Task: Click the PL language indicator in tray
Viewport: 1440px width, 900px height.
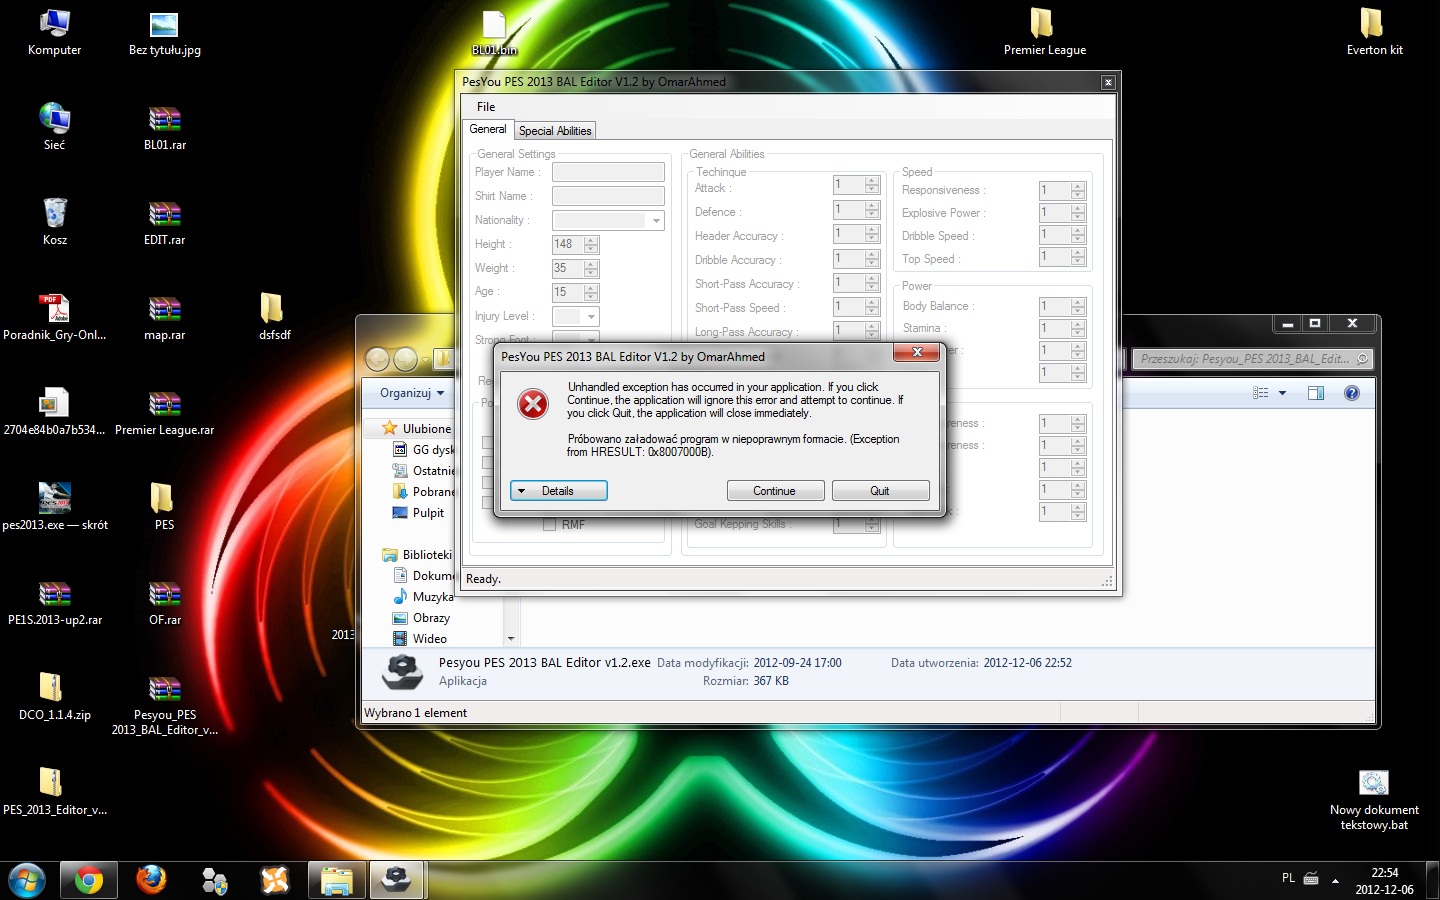Action: tap(1288, 878)
